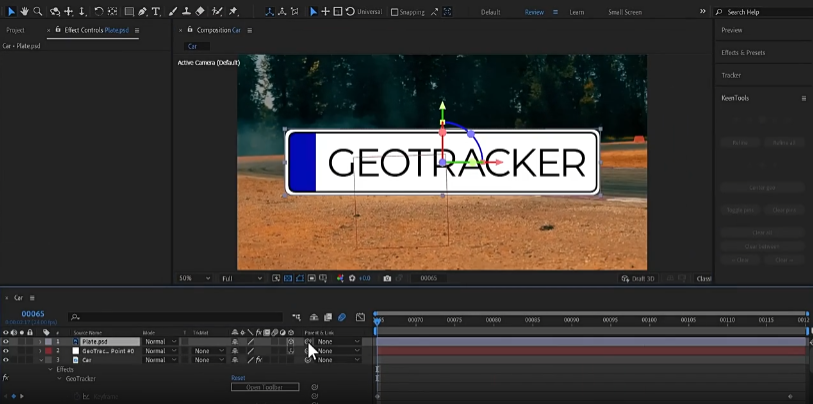Open Plate.psd blend Mode dropdown
This screenshot has height=404, width=813.
(x=160, y=342)
